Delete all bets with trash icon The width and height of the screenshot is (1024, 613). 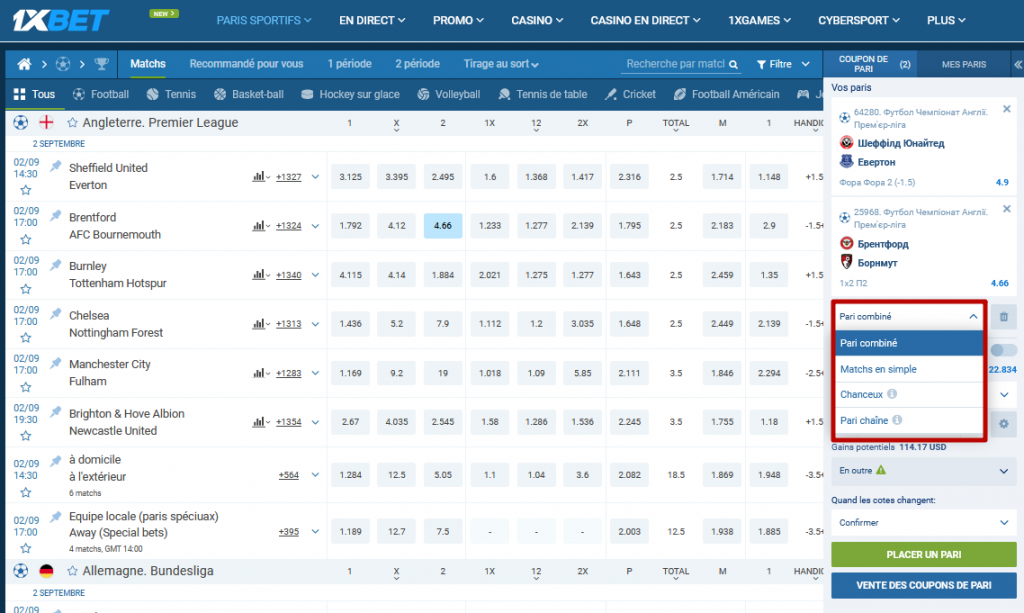coord(1004,317)
